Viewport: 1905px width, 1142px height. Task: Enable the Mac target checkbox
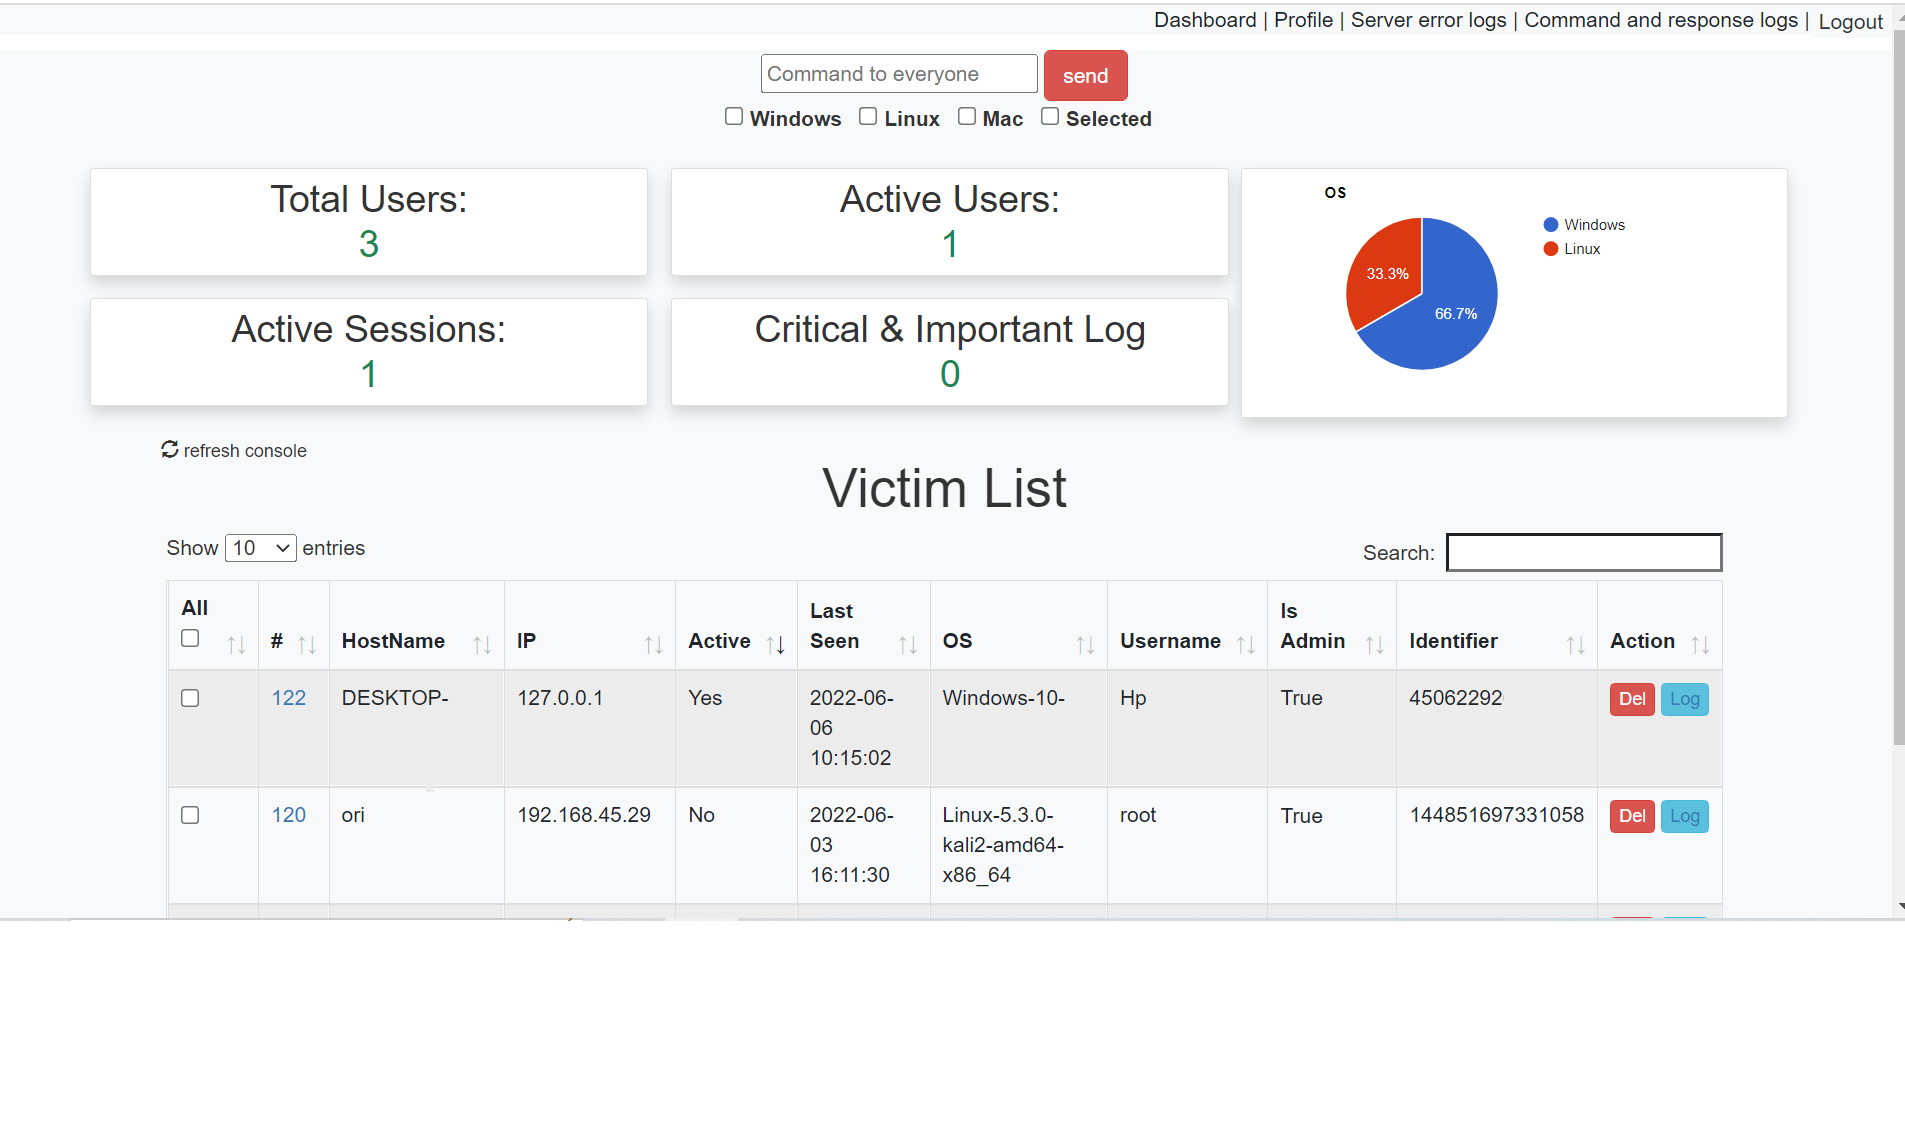click(967, 117)
